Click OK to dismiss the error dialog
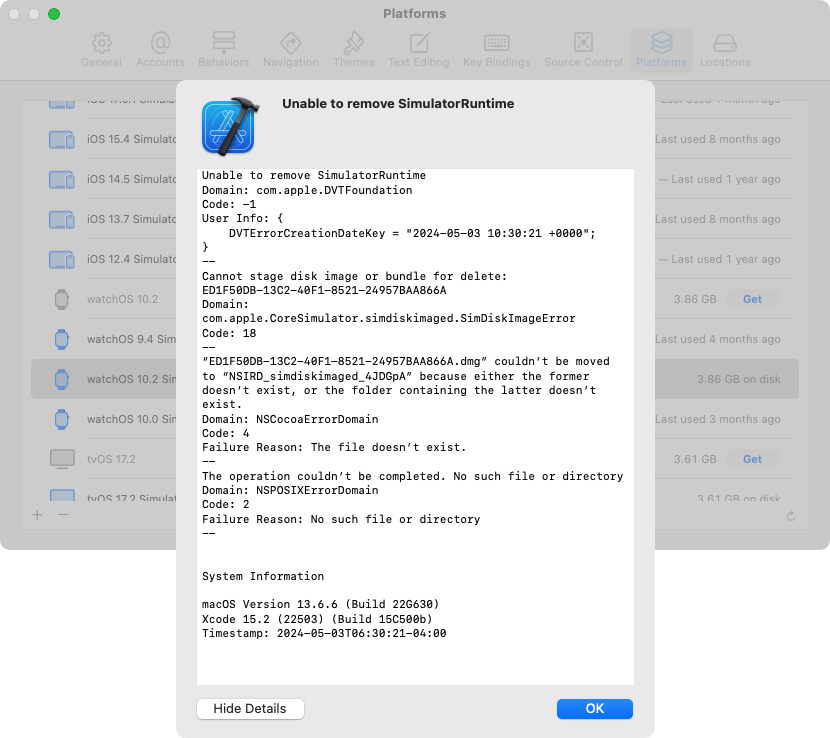 (x=594, y=708)
